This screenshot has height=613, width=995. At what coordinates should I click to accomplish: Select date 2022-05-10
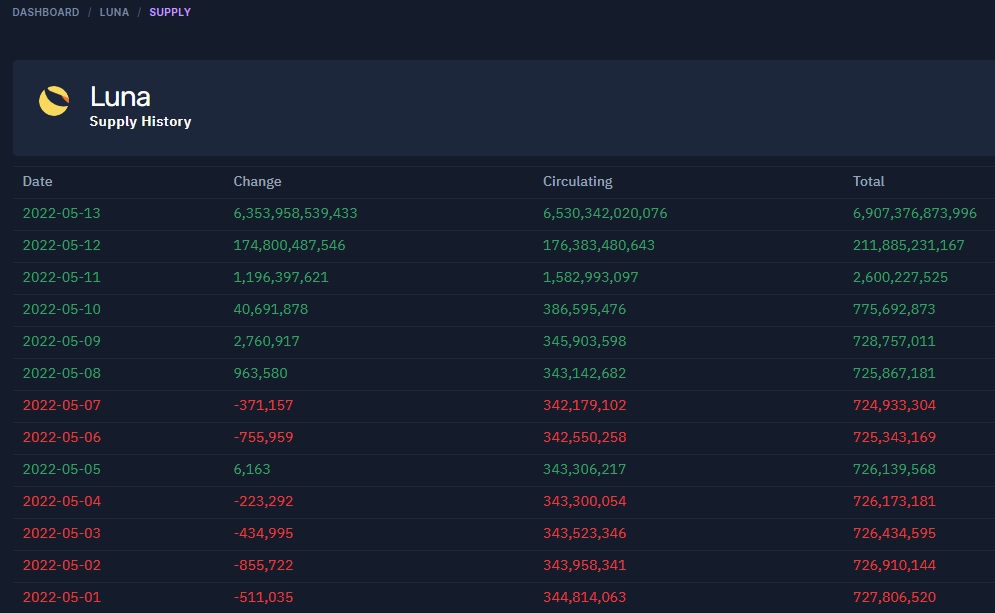(x=62, y=309)
